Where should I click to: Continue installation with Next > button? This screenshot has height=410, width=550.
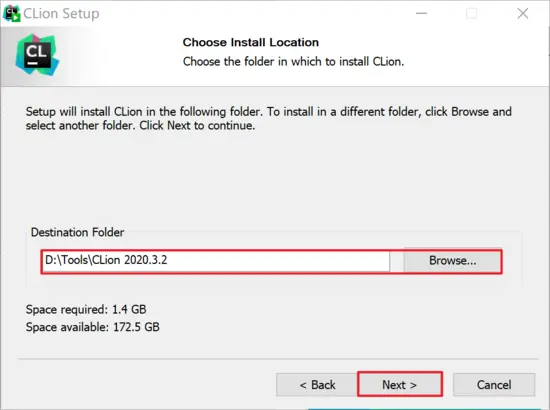(x=400, y=385)
